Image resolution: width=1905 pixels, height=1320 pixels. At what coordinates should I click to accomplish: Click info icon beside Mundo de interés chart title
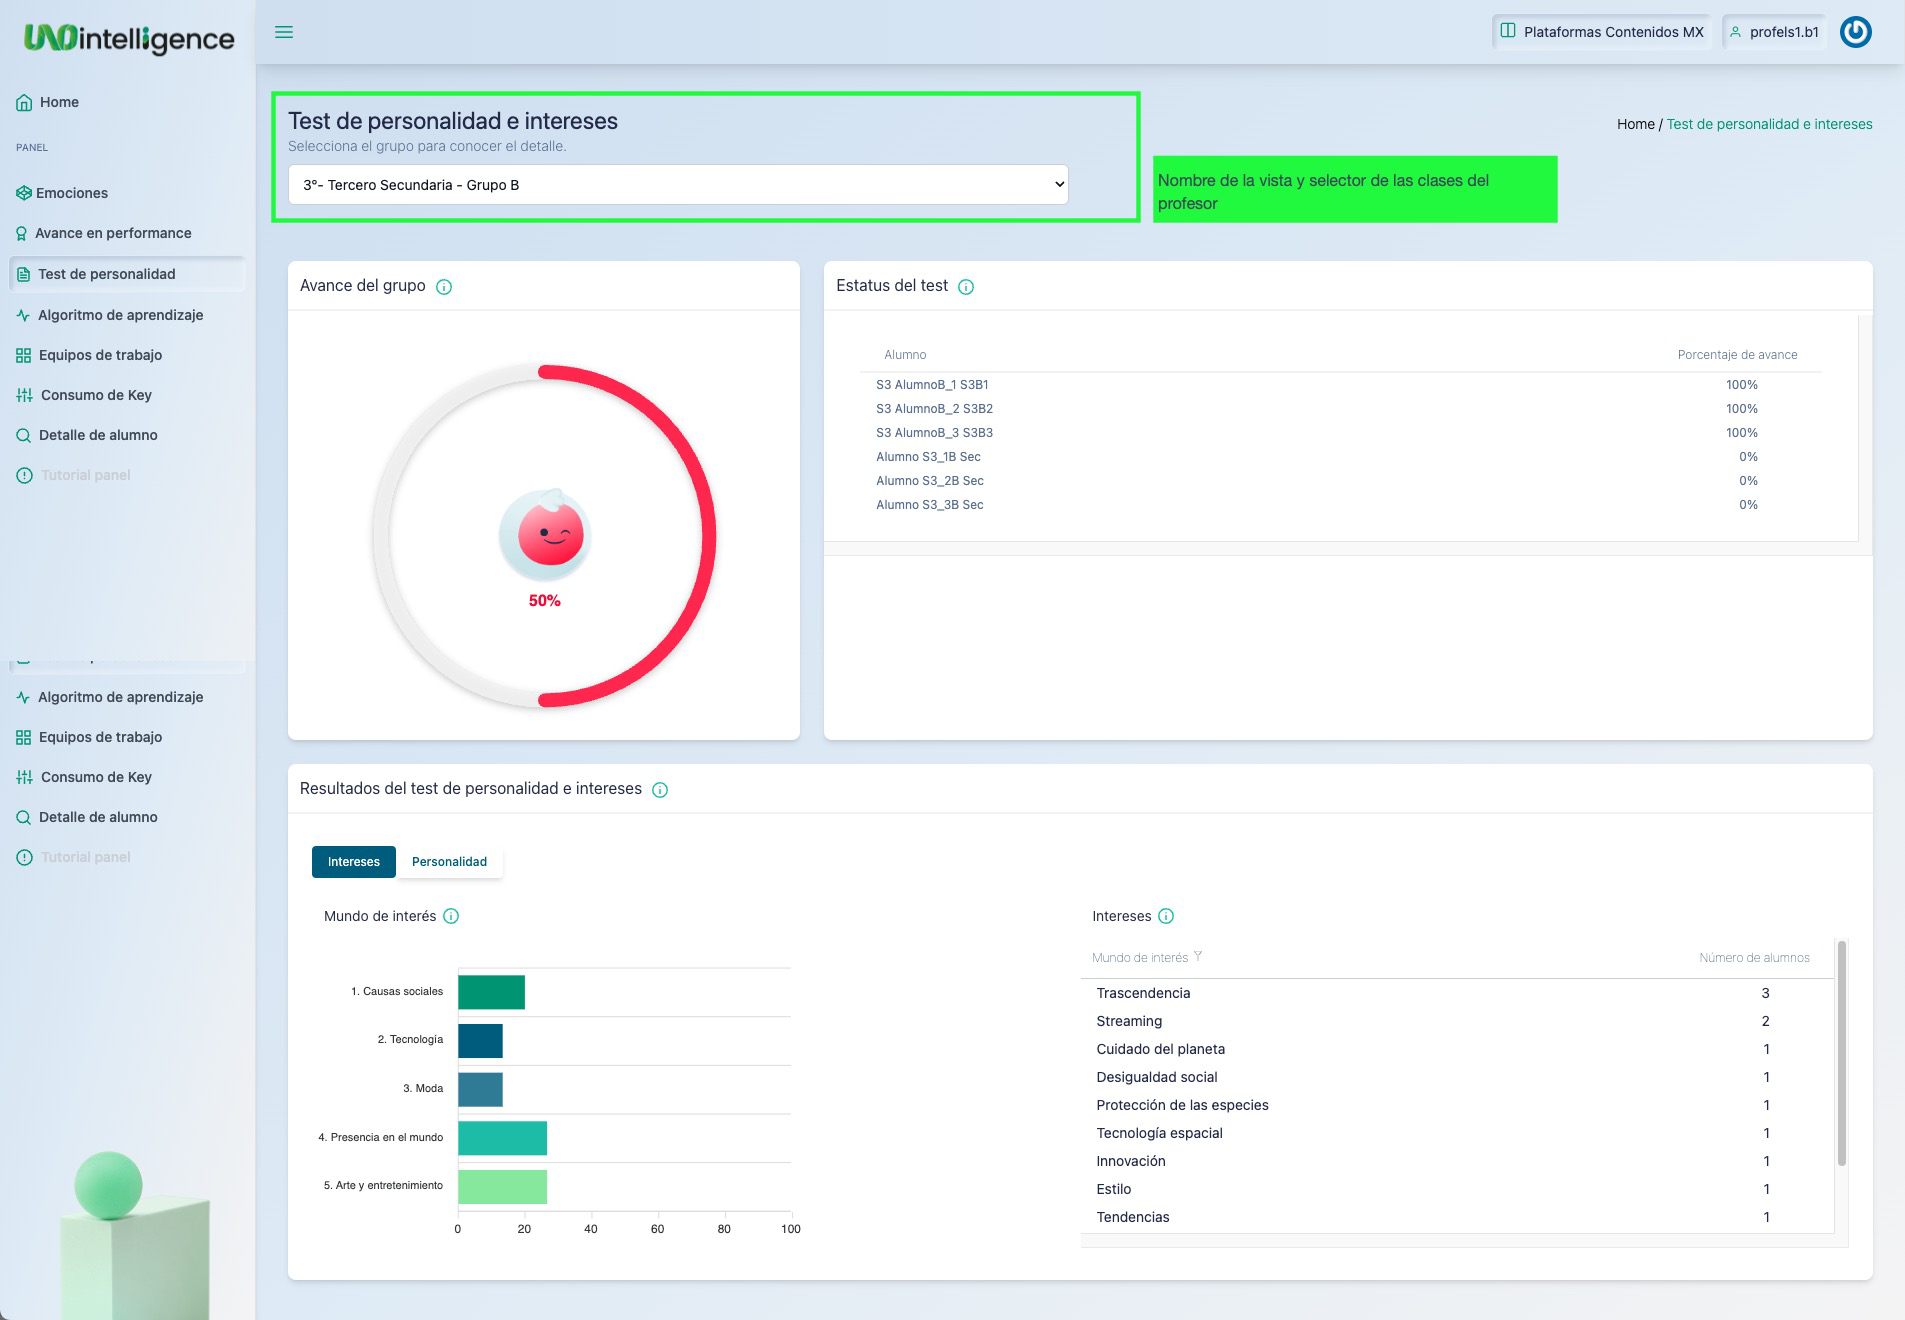click(x=451, y=917)
